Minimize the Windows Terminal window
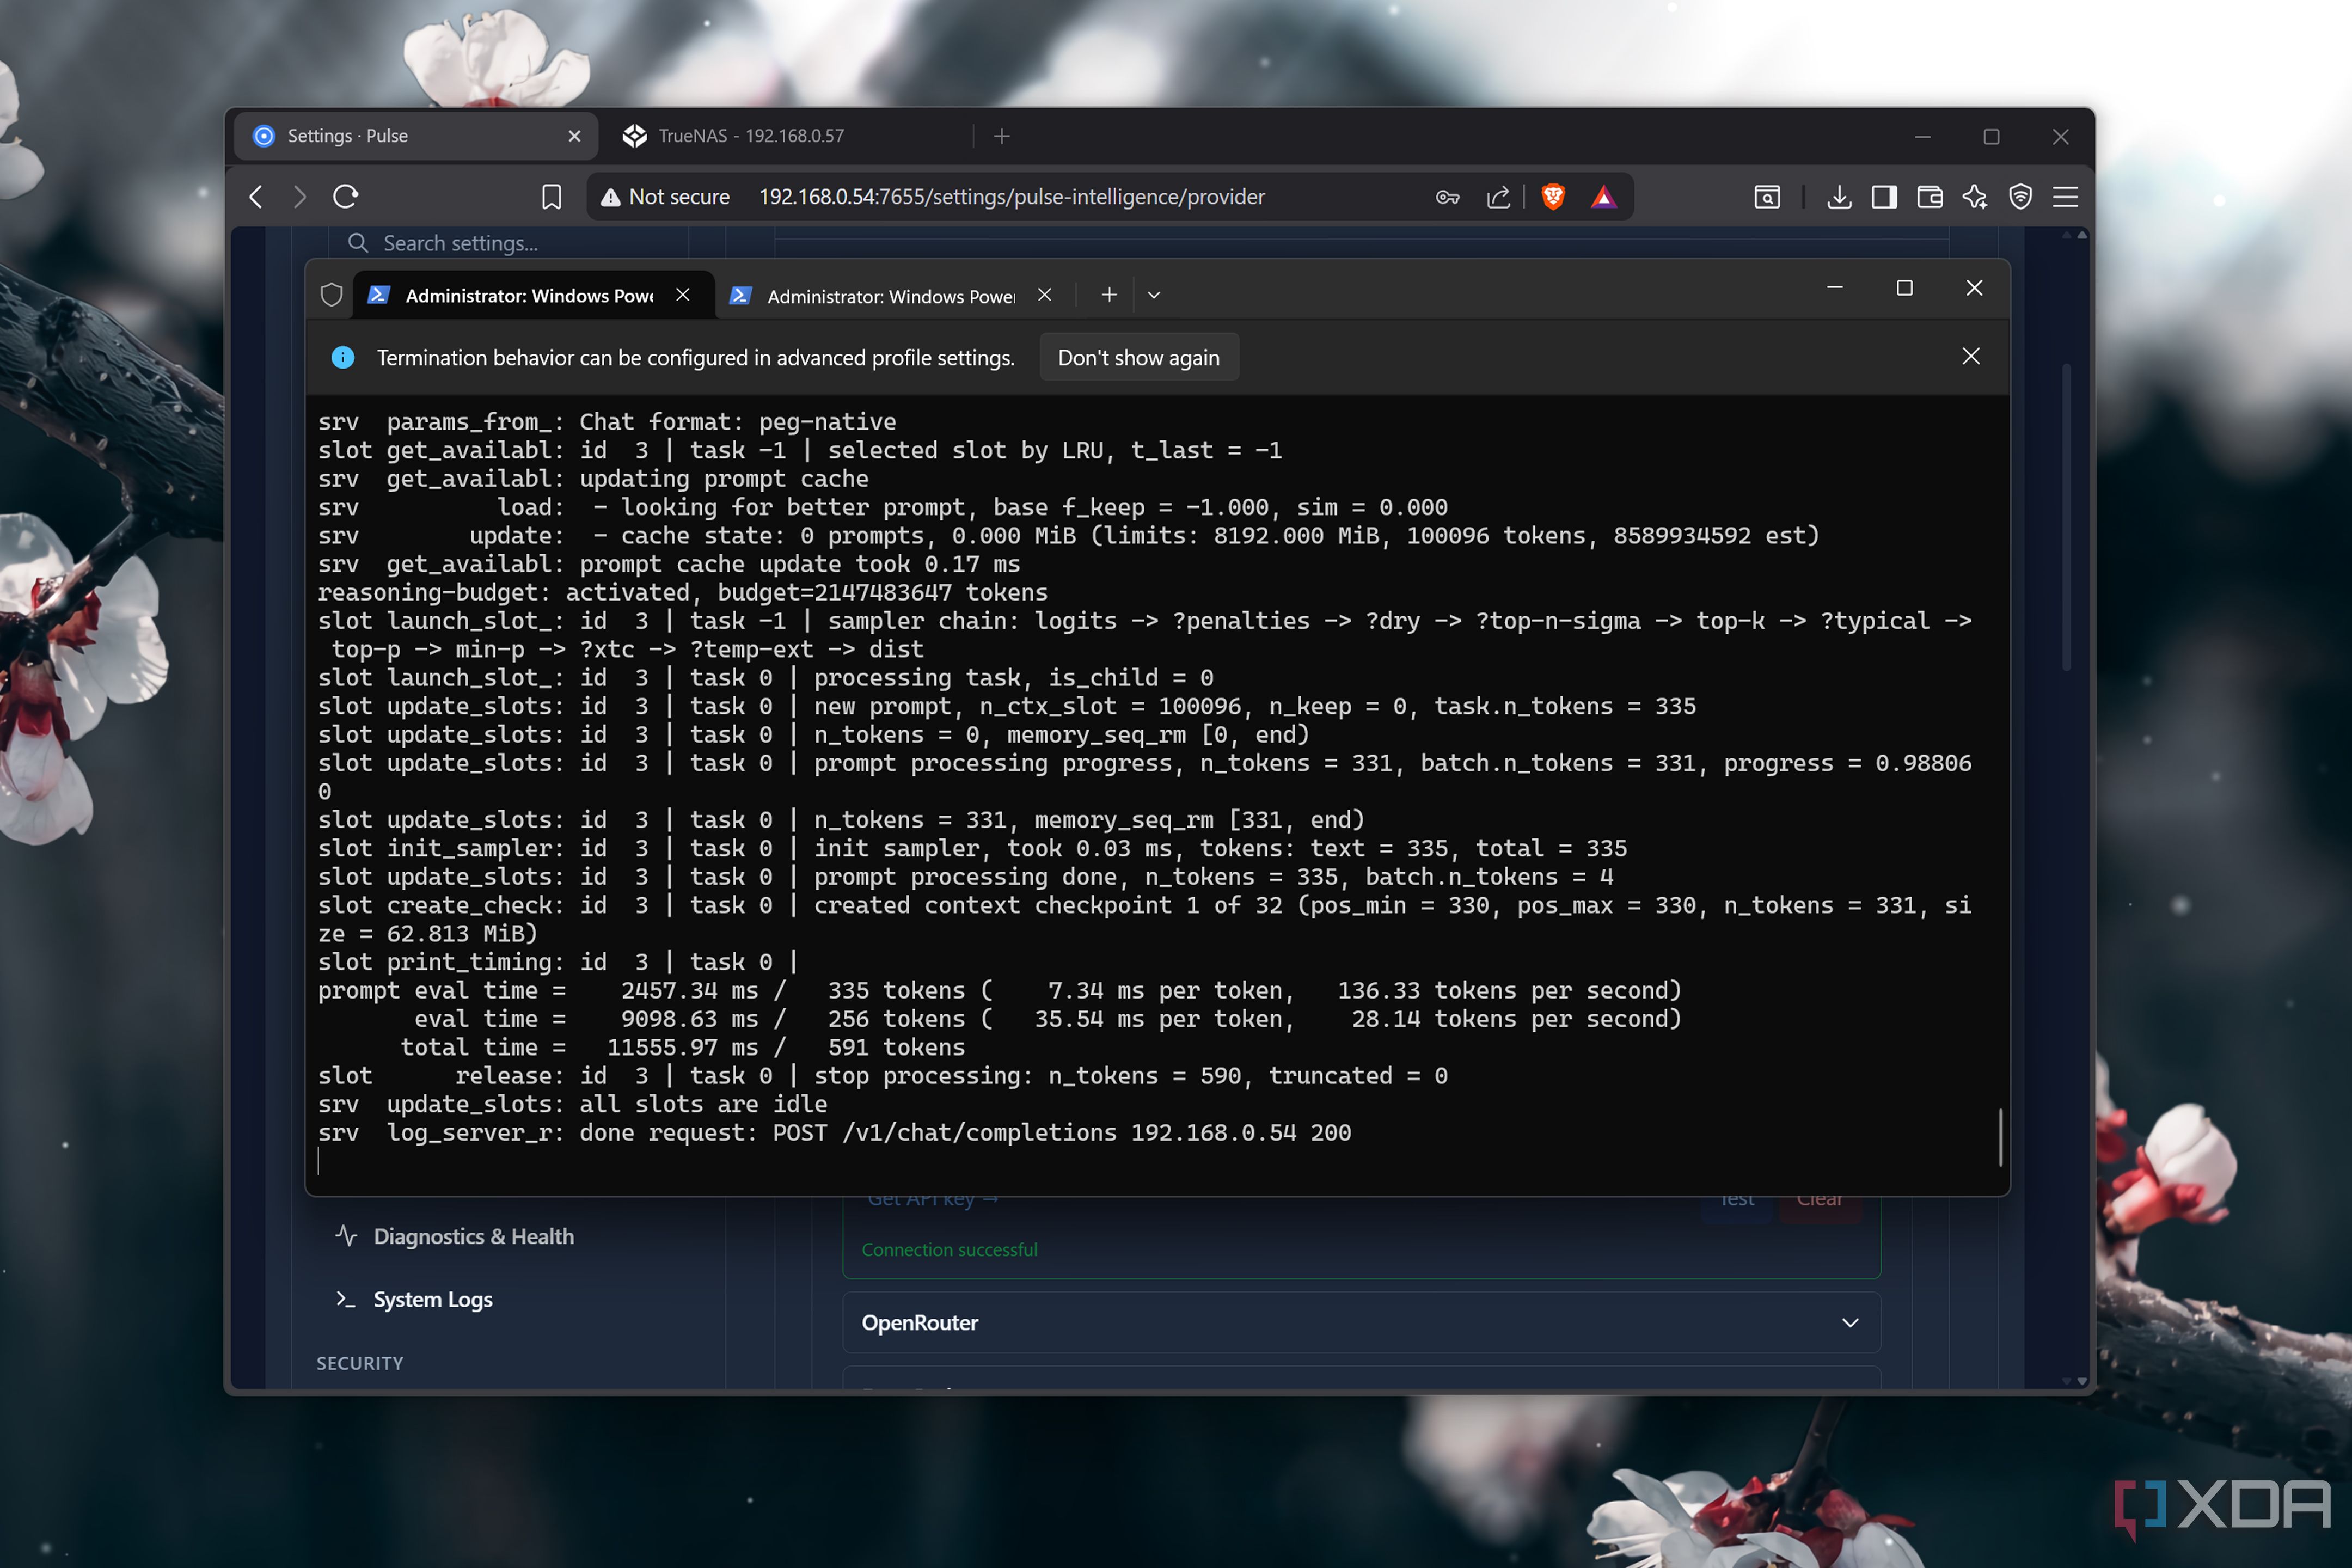 point(1835,288)
